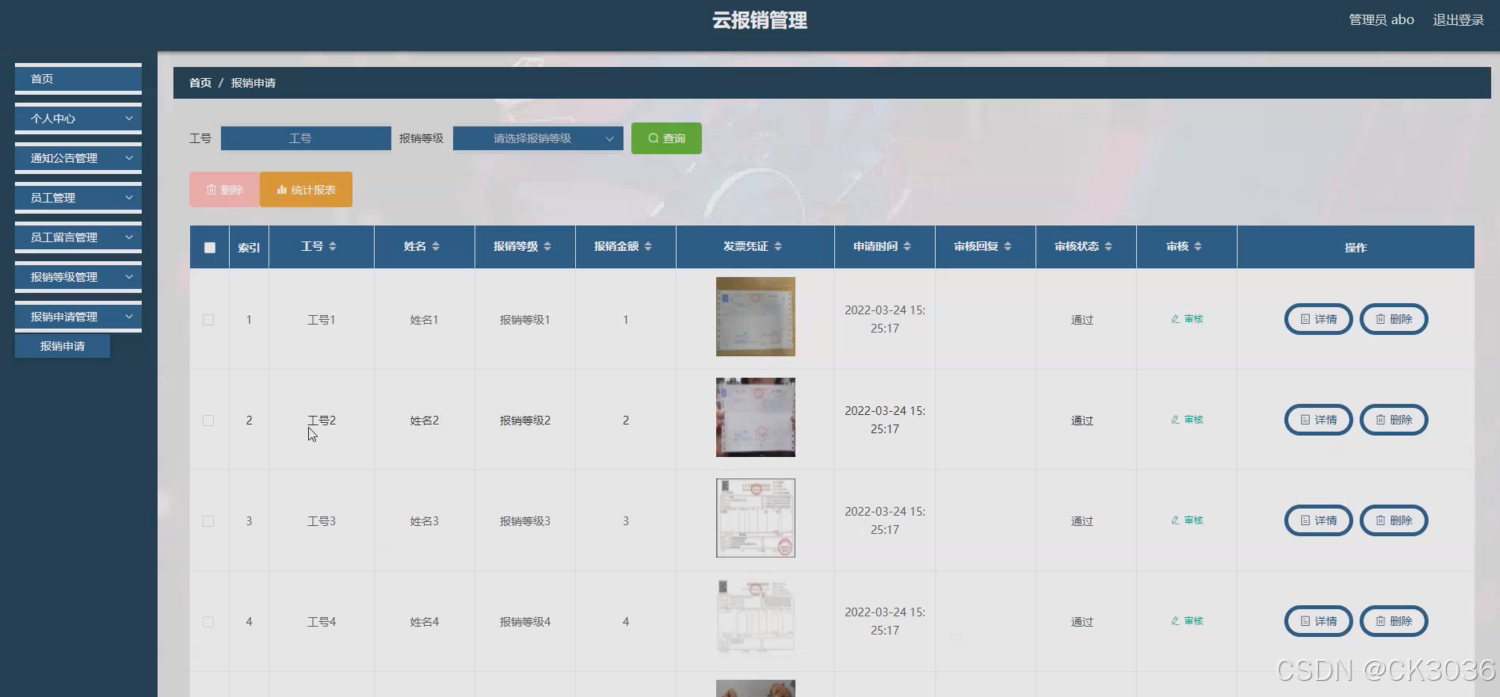
Task: Click 删除 button for row 工号2
Action: click(x=1394, y=420)
